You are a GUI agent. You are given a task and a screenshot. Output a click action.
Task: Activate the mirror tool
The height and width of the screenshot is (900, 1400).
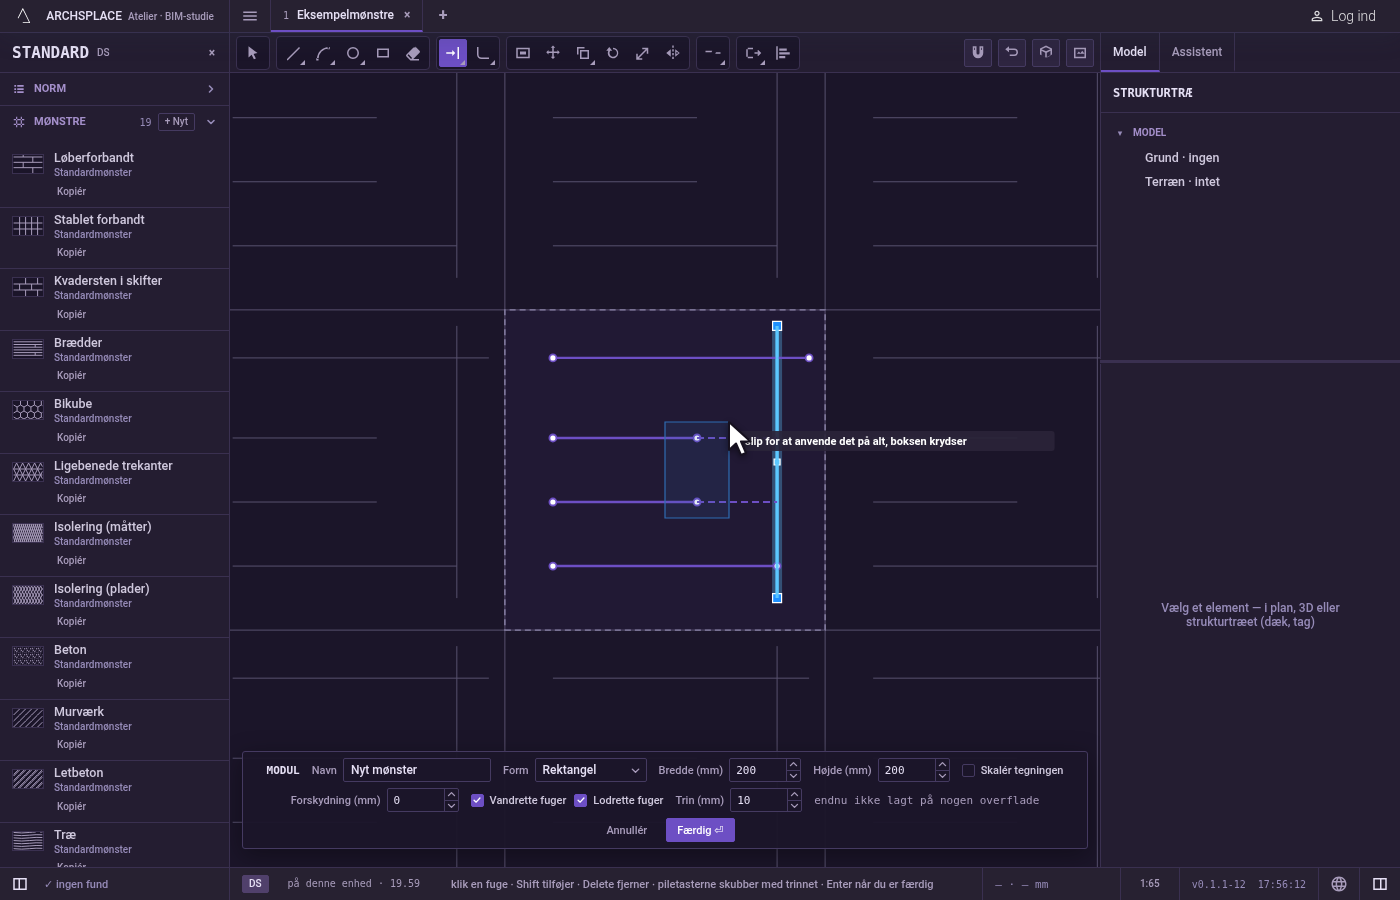[673, 53]
